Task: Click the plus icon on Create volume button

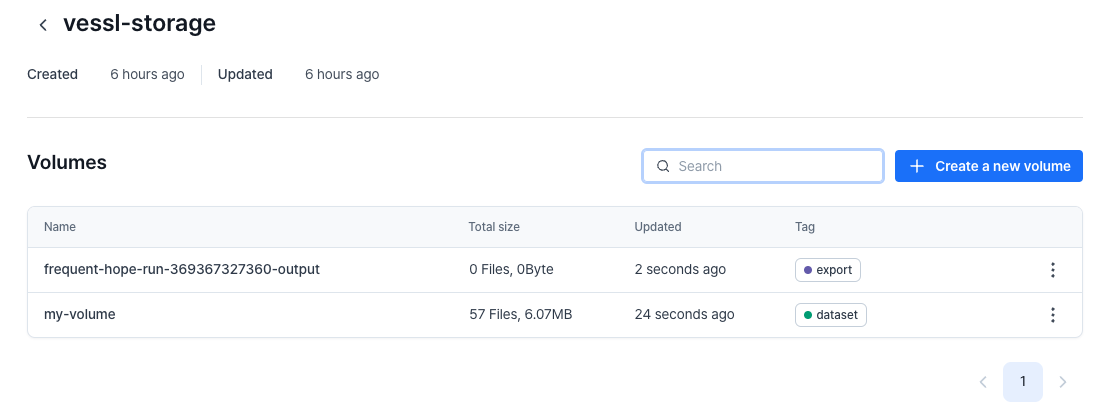Action: click(916, 166)
